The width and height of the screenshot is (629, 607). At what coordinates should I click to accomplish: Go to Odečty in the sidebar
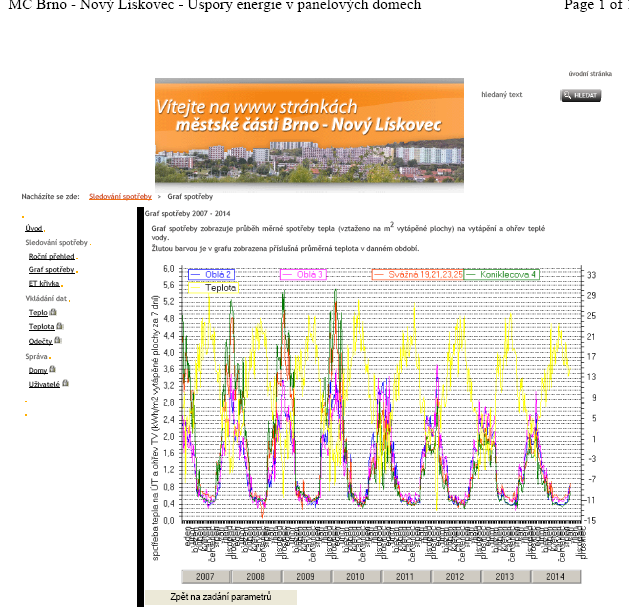pyautogui.click(x=41, y=341)
